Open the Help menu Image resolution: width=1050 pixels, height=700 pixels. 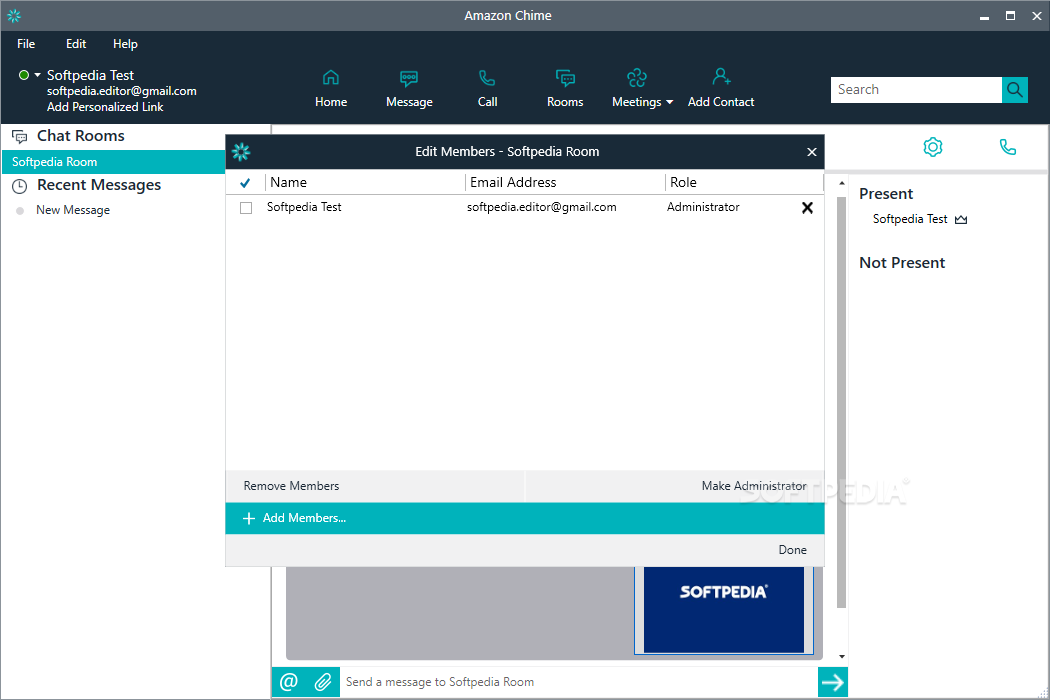125,44
